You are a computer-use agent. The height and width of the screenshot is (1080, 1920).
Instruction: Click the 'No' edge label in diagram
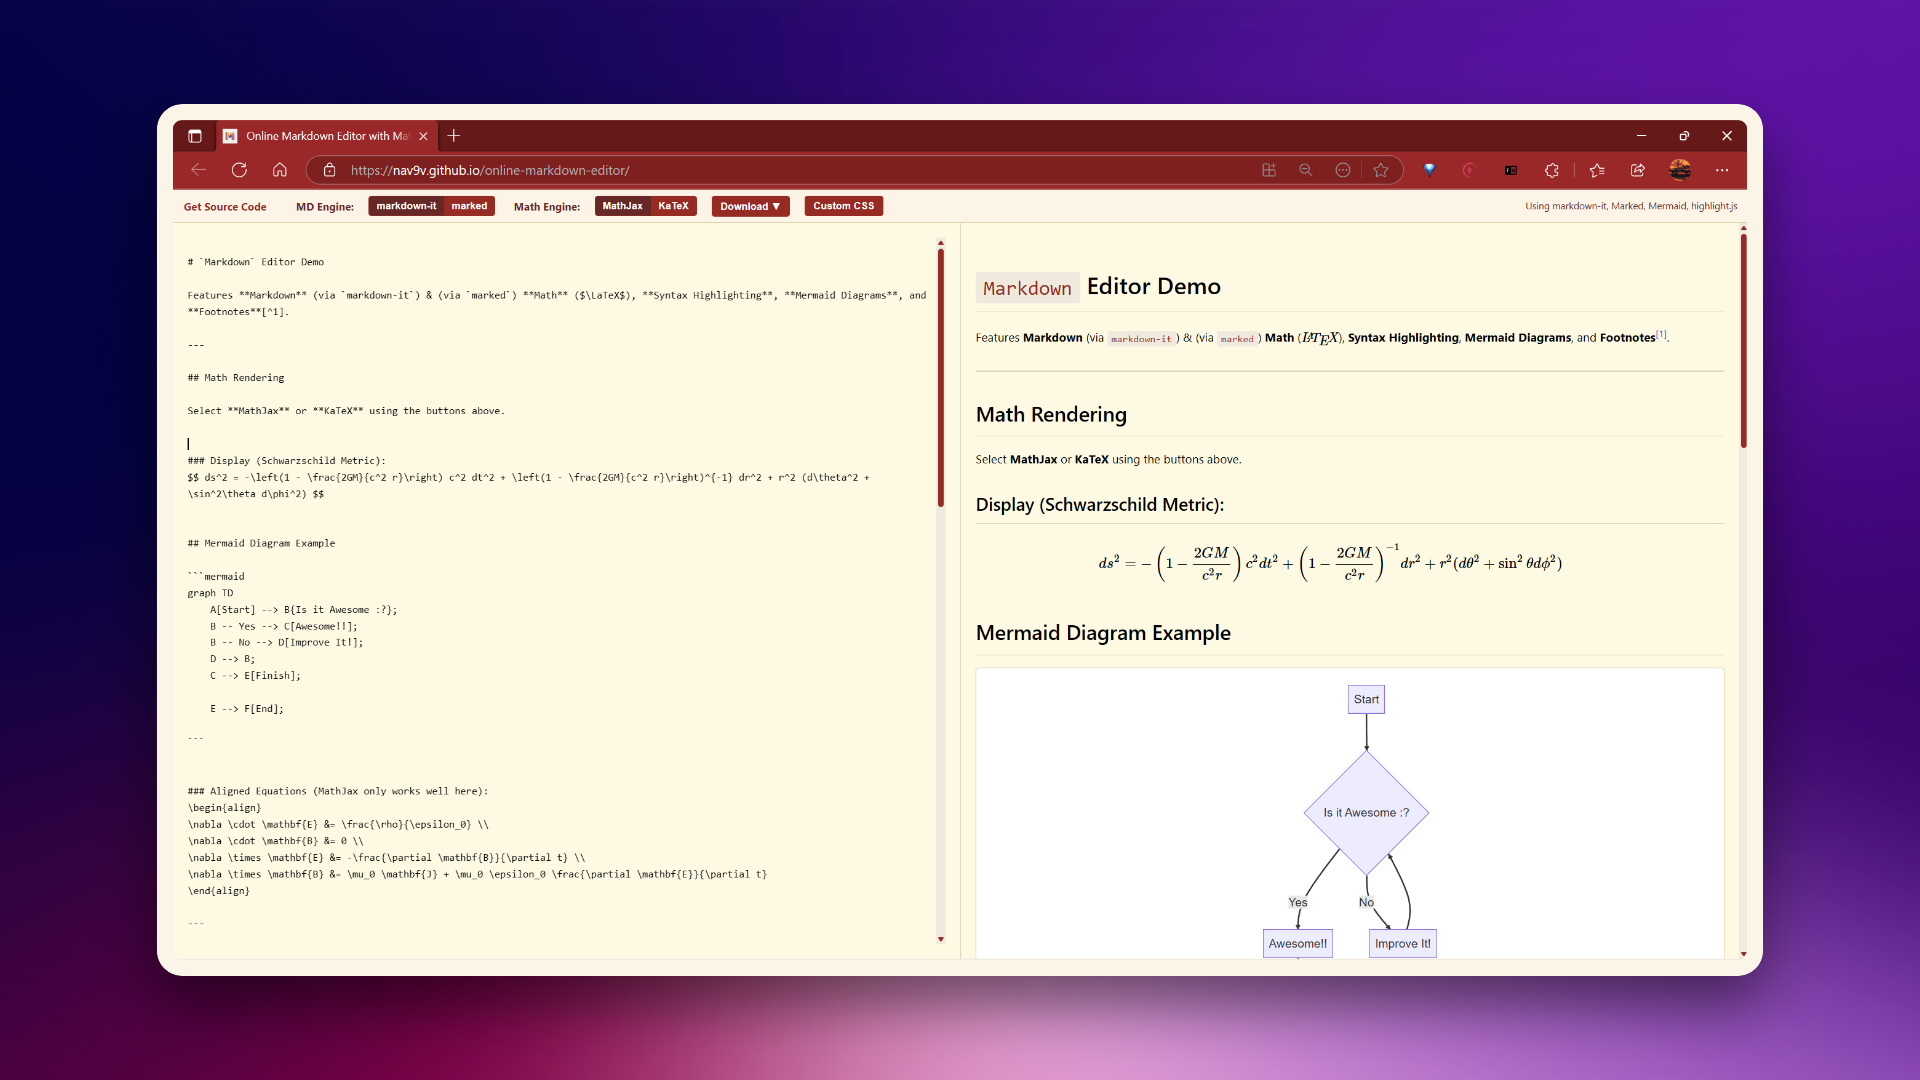[x=1366, y=902]
